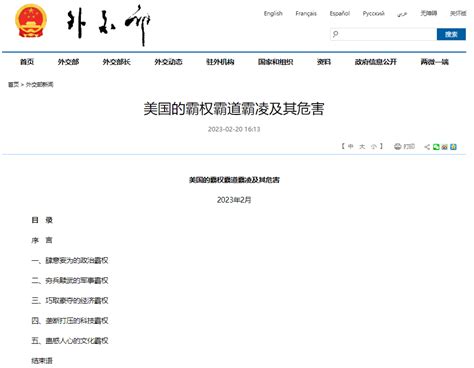
Task: Focus the search input field
Action: 383,34
